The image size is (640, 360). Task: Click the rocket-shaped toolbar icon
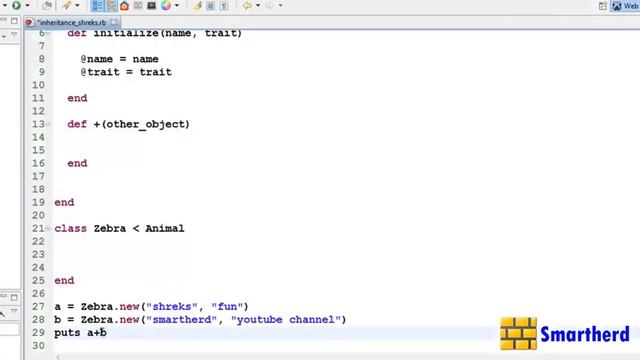pos(67,5)
